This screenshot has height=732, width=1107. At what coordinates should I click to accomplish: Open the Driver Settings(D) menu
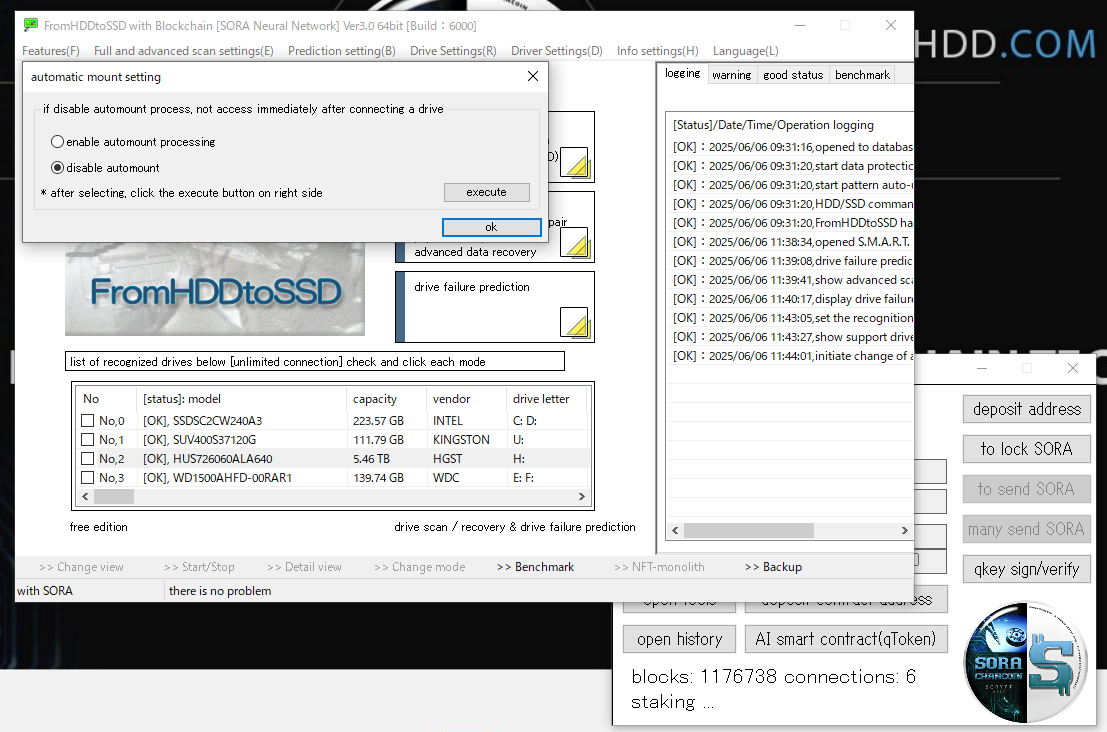(x=557, y=51)
